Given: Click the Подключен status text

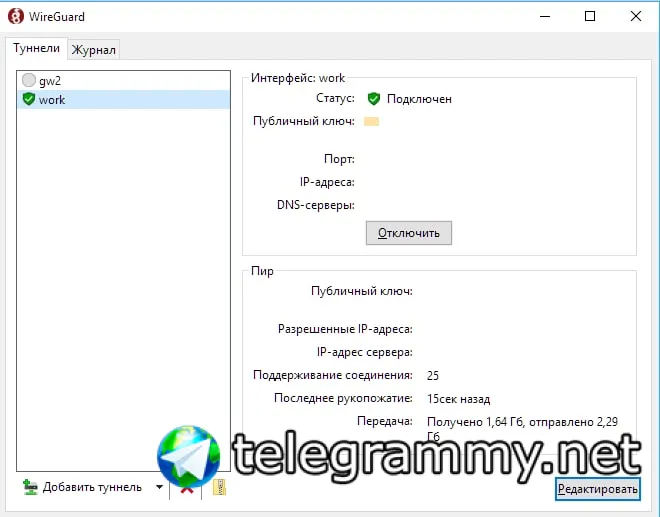Looking at the screenshot, I should pyautogui.click(x=419, y=99).
